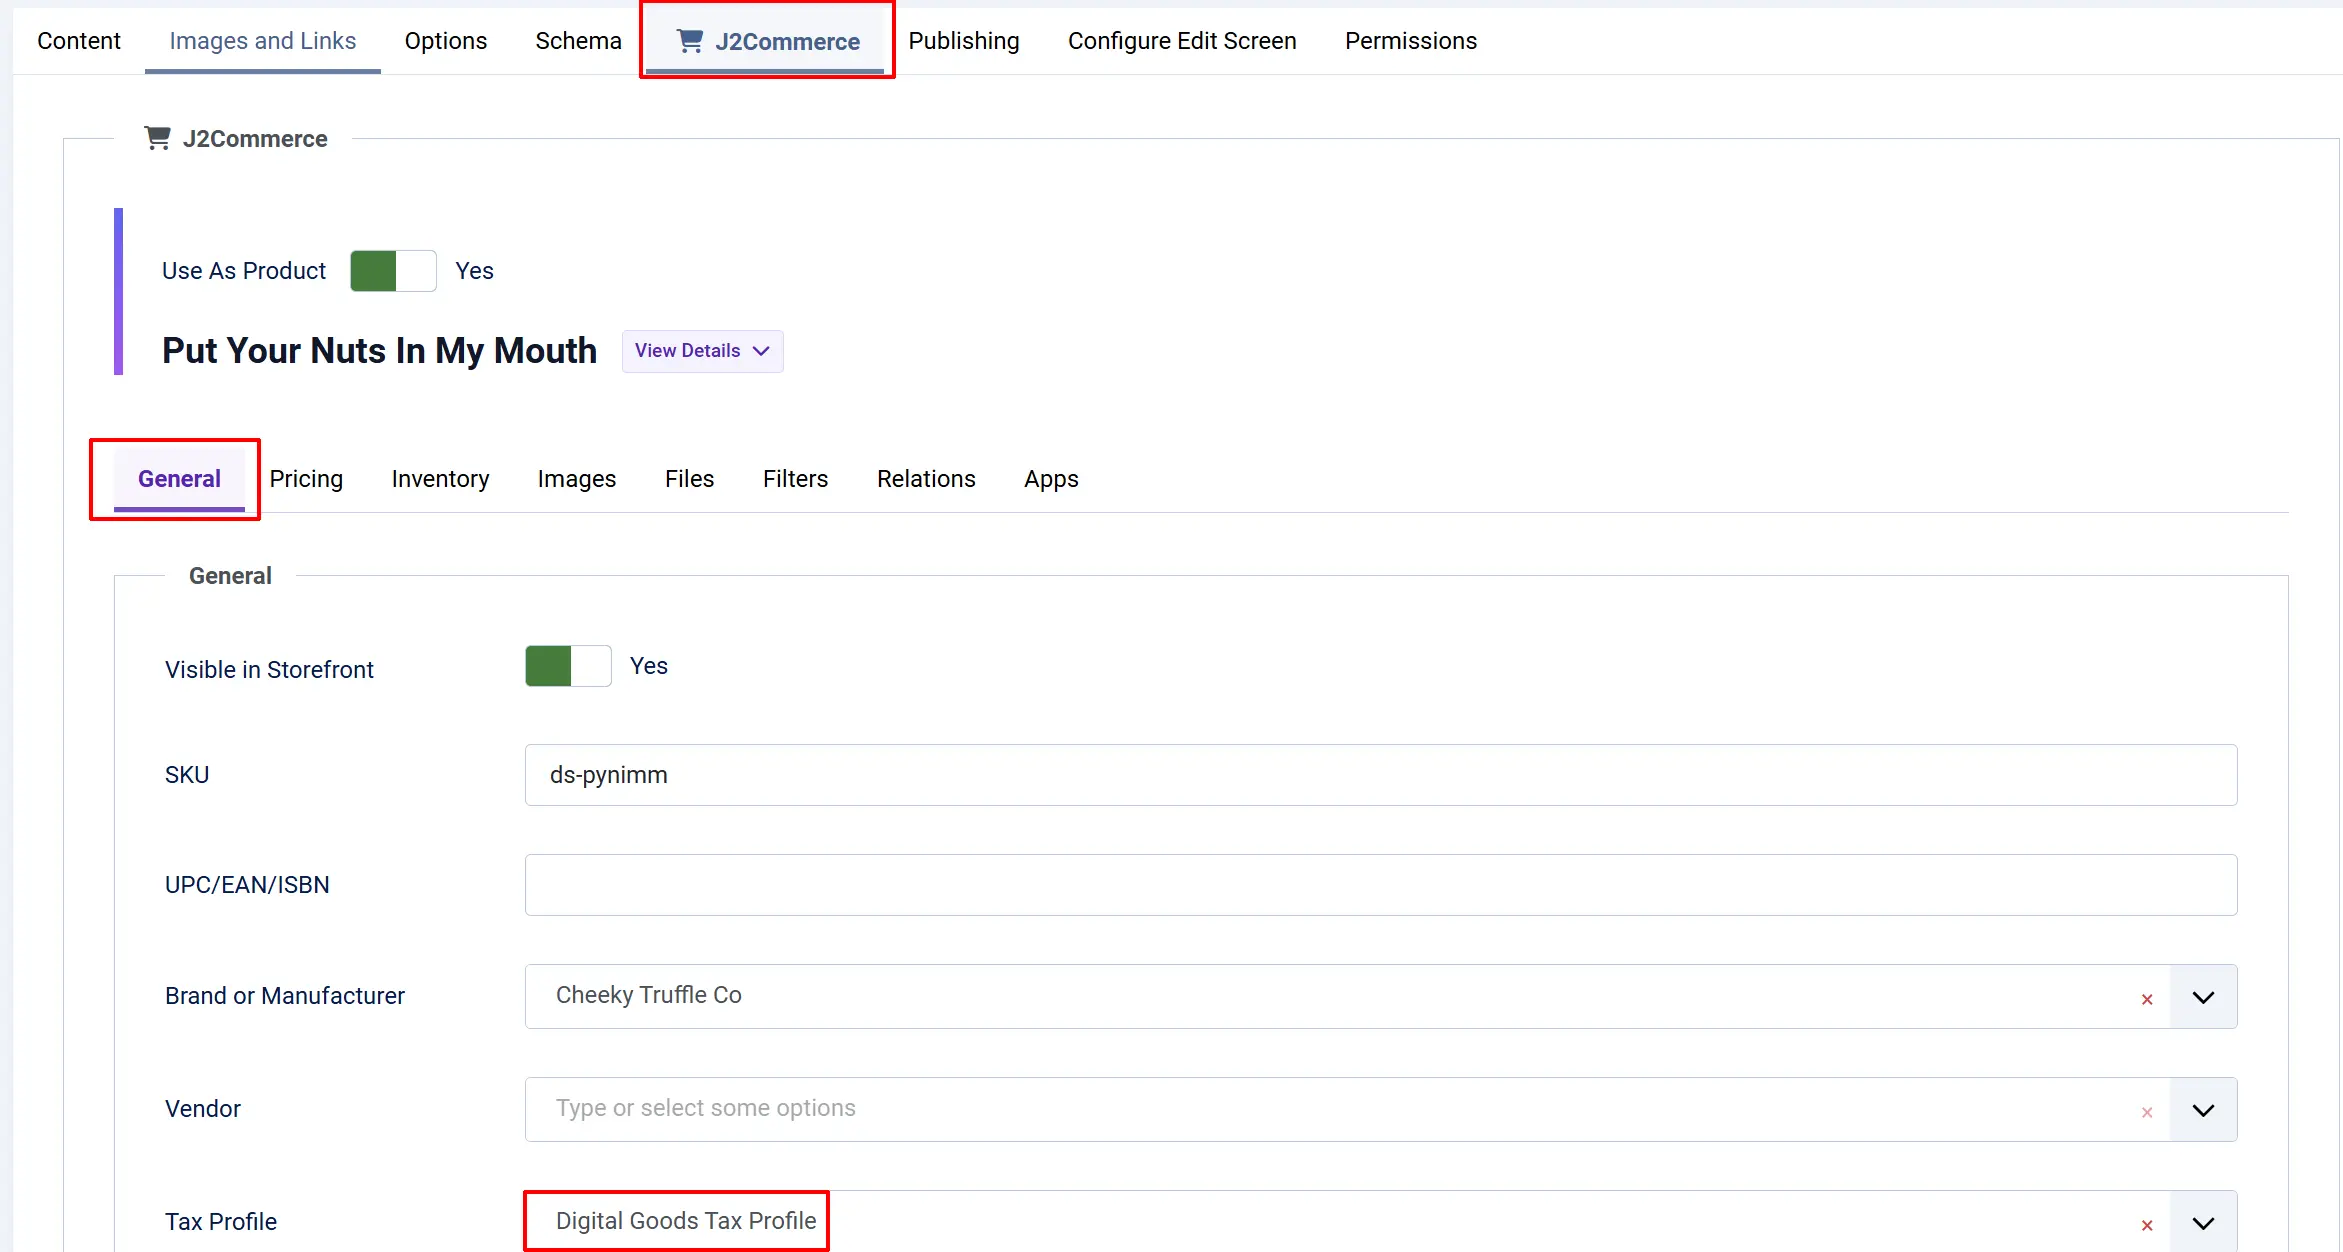Click the Digital Goods Tax Profile value
This screenshot has height=1252, width=2343.
[686, 1221]
